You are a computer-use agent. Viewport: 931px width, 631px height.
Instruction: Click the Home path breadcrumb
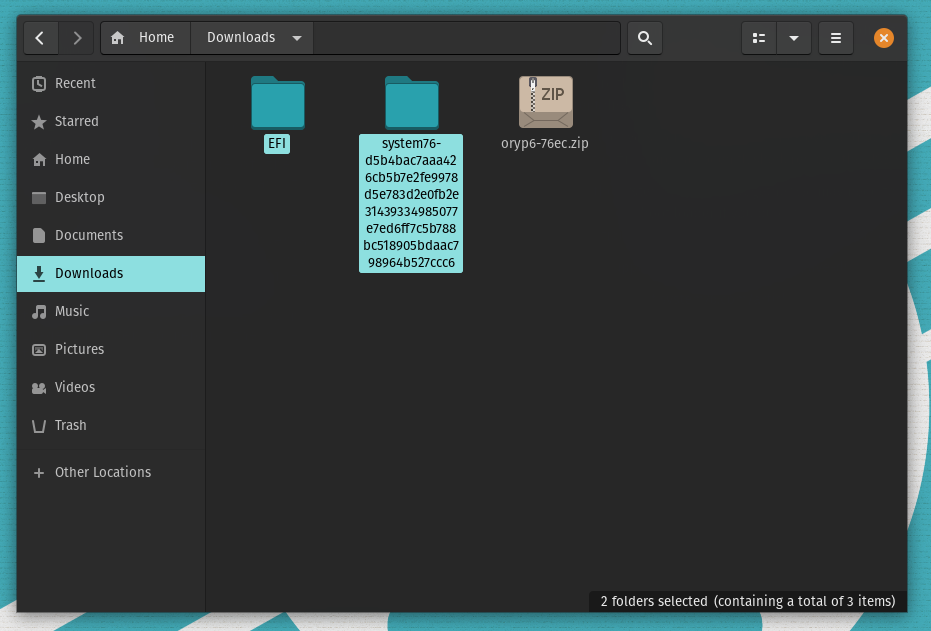(145, 38)
